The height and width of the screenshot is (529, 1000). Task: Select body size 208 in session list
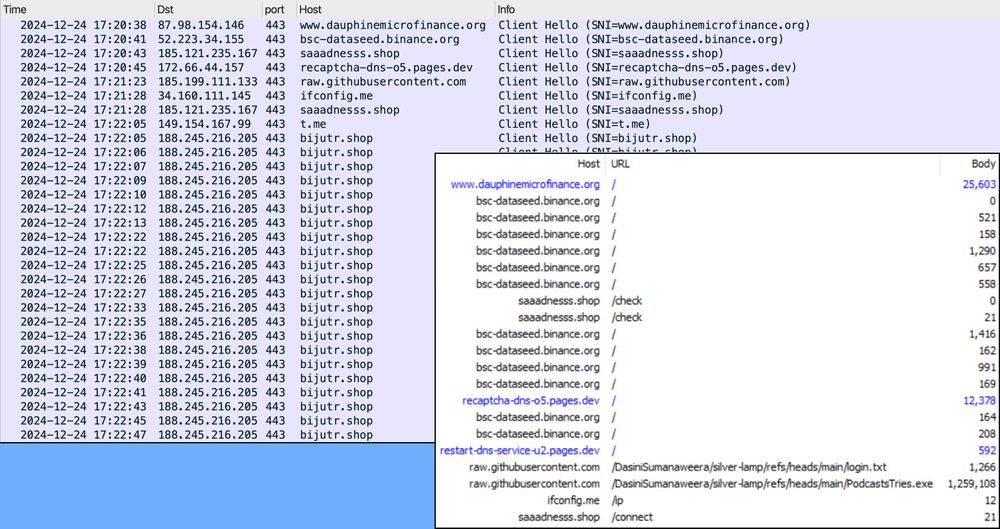[x=987, y=434]
